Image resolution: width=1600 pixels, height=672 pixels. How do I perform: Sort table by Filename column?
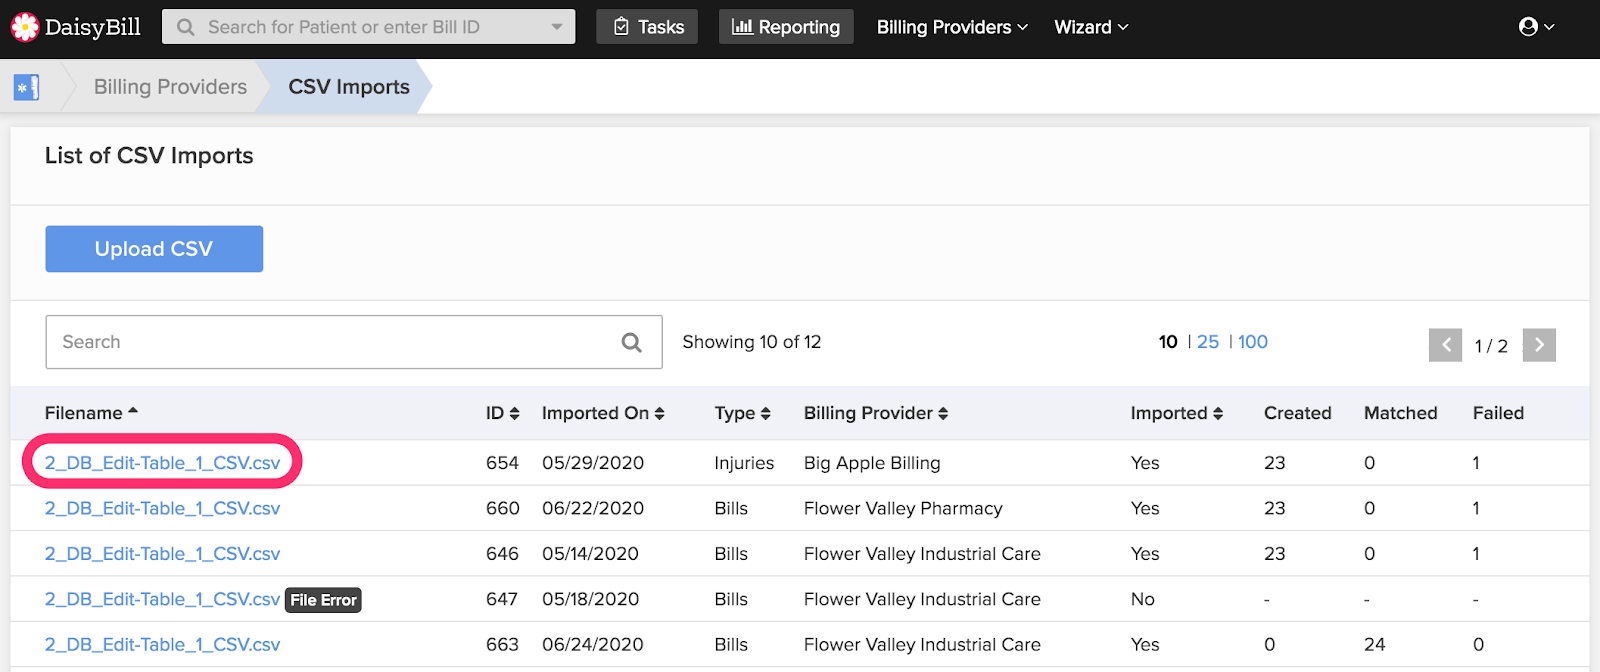click(91, 413)
